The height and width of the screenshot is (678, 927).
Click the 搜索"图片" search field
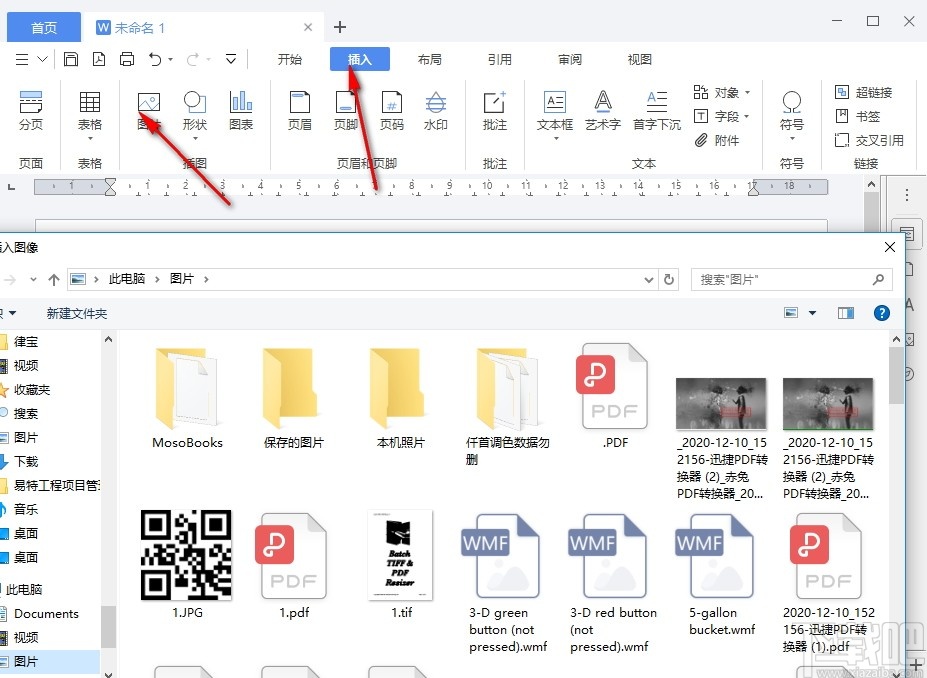pos(792,280)
